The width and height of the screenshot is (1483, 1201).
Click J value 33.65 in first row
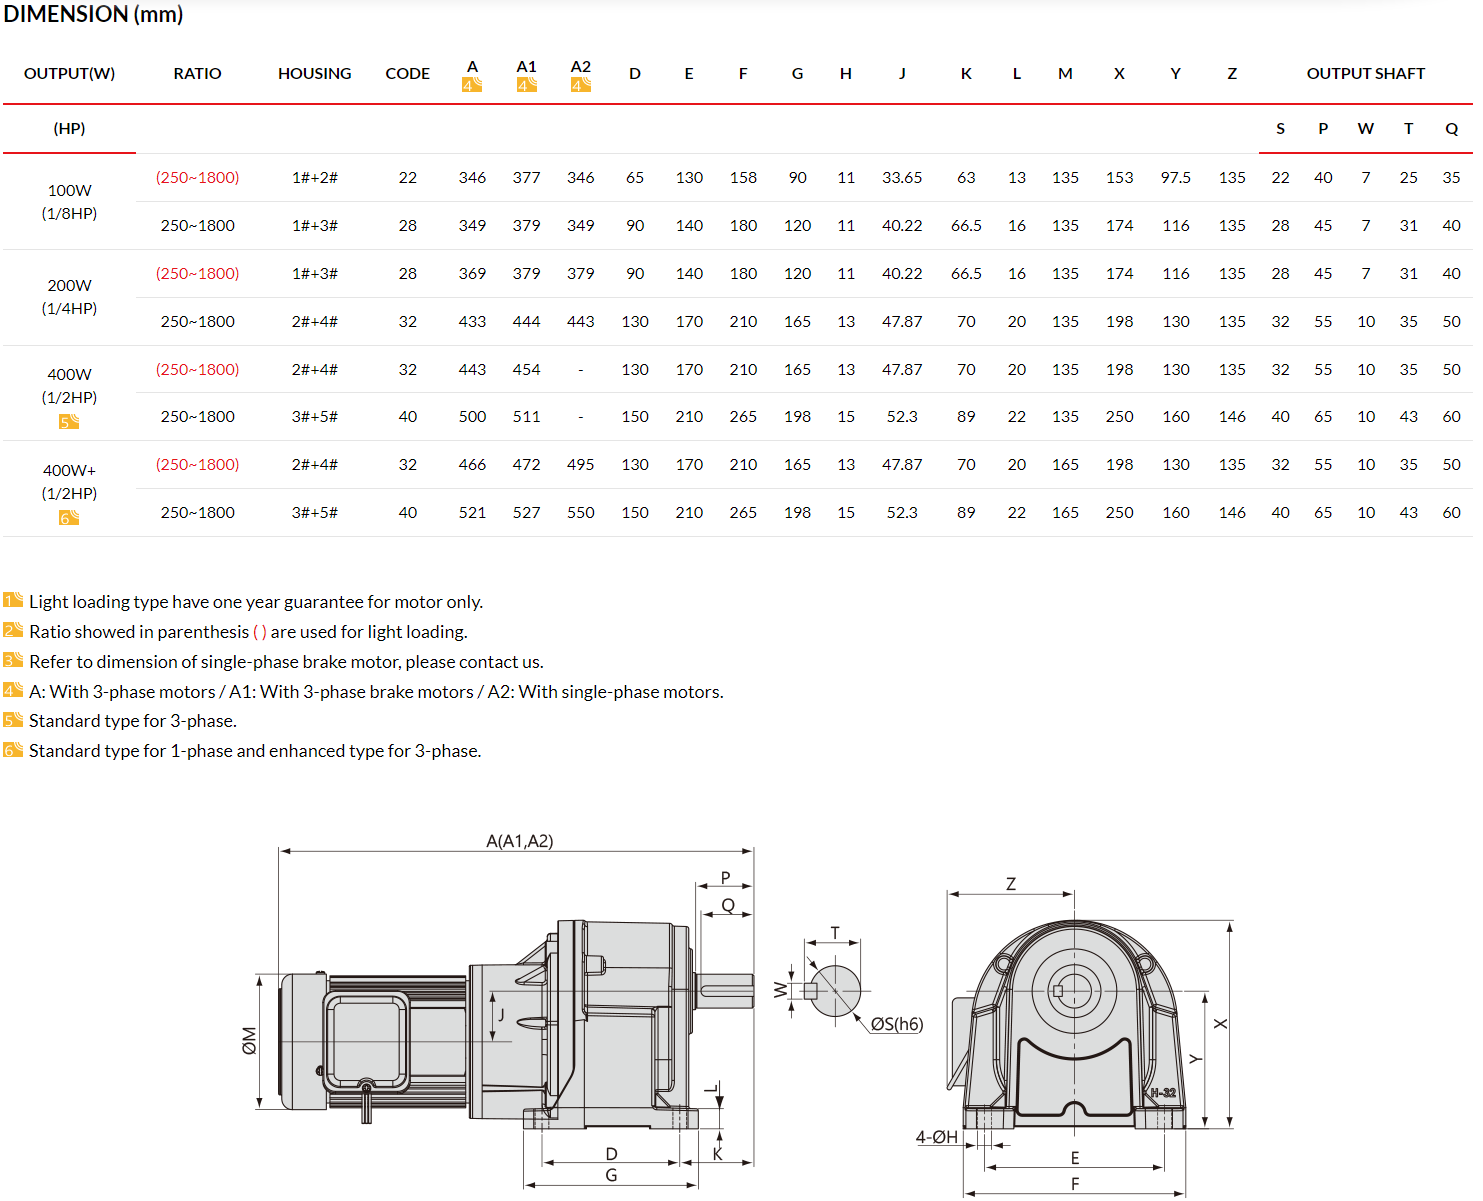901,177
